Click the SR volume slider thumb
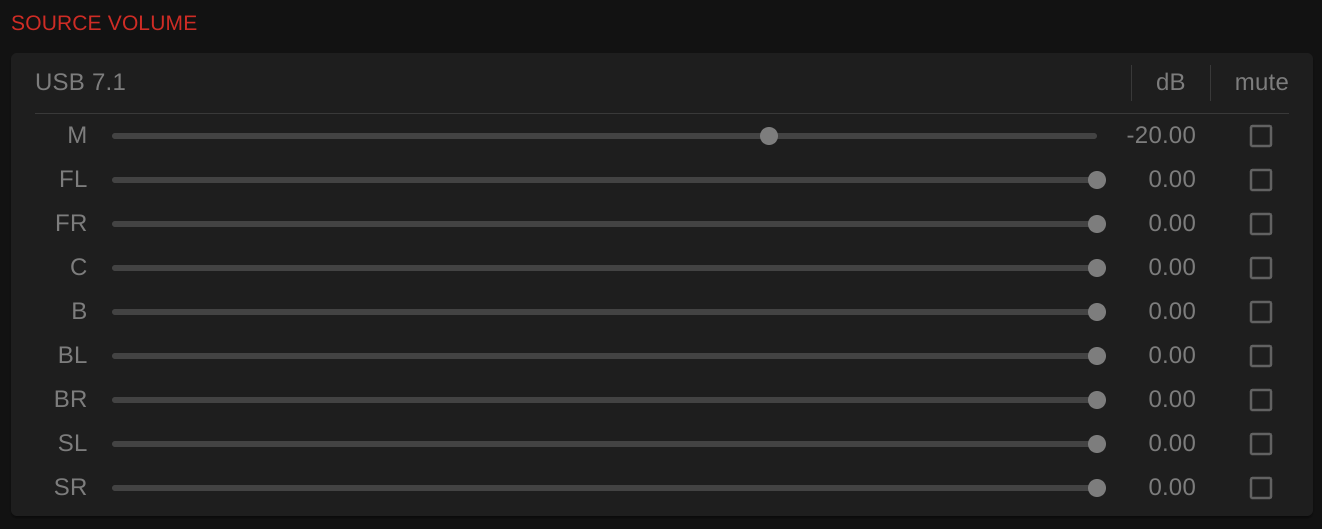Screen dimensions: 1322x529 1097,488
